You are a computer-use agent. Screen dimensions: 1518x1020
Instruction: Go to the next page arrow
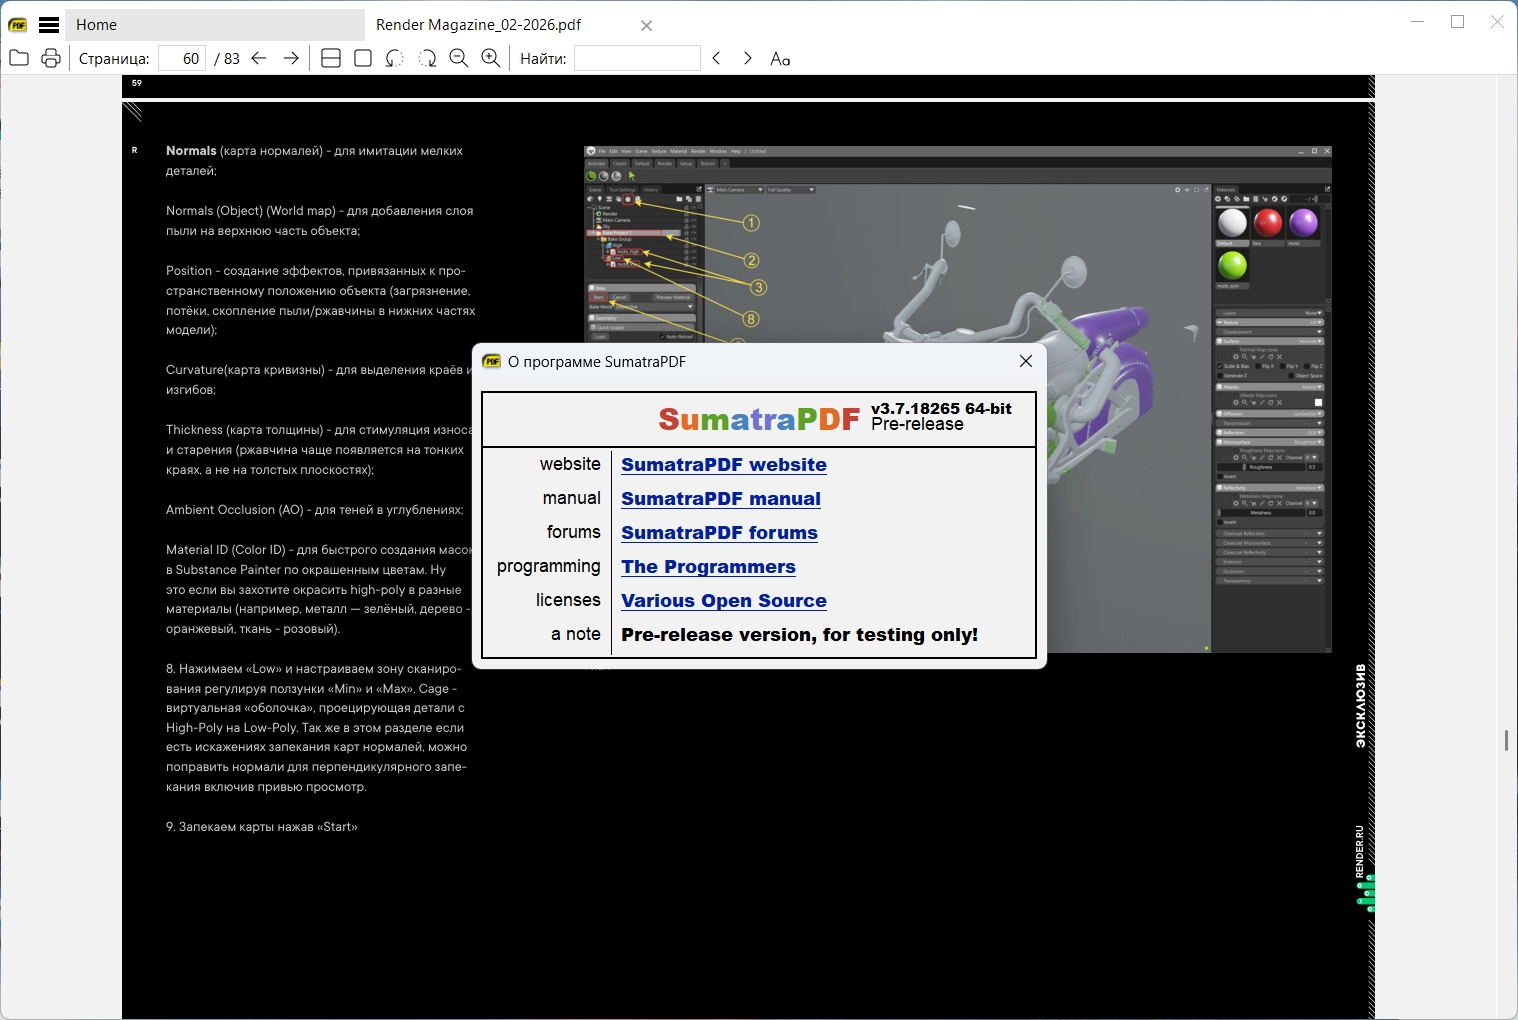[291, 58]
